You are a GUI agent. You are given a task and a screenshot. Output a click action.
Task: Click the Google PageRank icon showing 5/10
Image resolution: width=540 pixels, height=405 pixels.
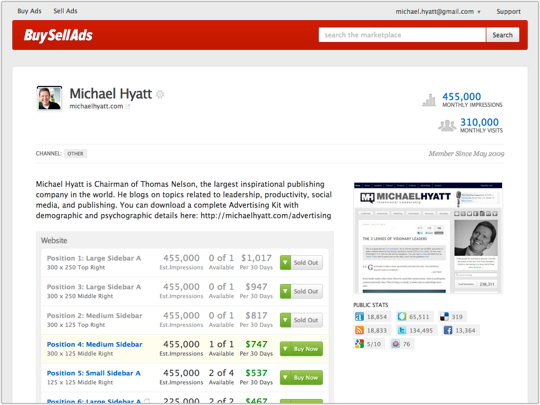click(359, 344)
